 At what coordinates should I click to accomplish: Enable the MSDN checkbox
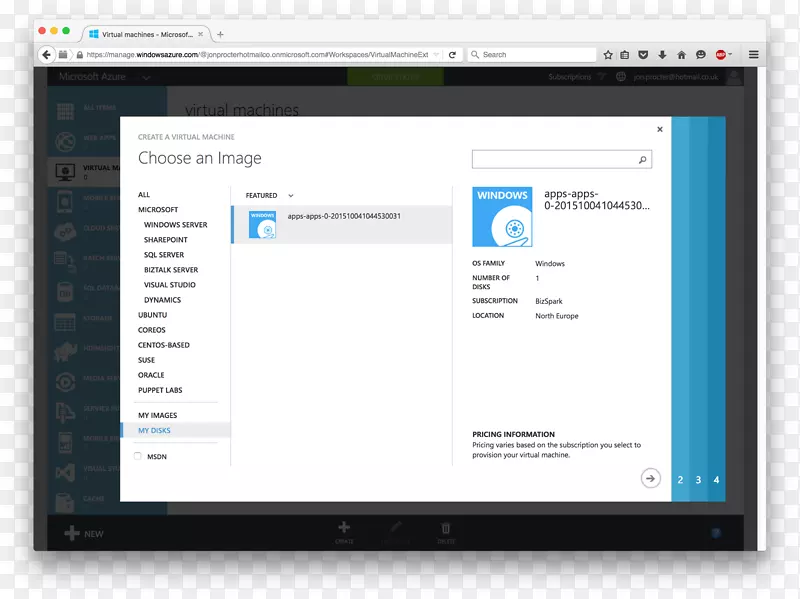tap(137, 456)
